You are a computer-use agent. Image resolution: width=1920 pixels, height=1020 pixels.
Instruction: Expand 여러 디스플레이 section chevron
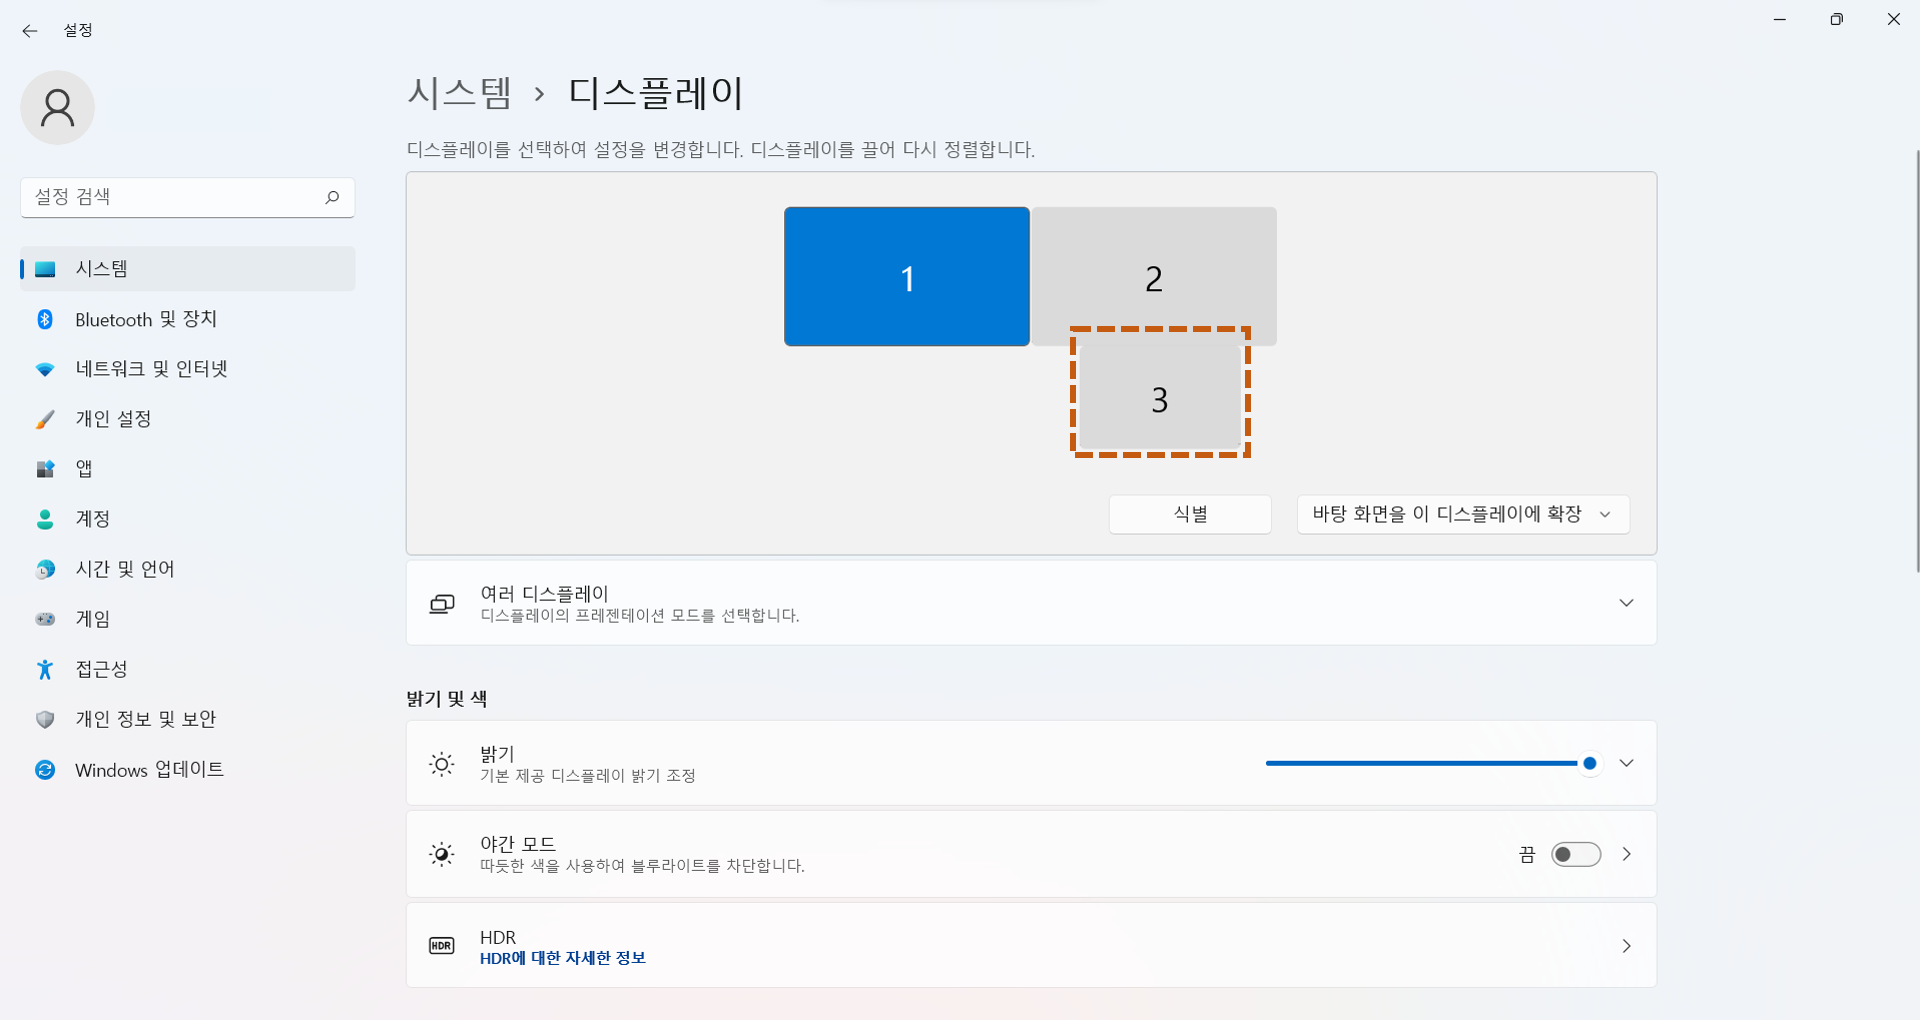click(x=1627, y=603)
